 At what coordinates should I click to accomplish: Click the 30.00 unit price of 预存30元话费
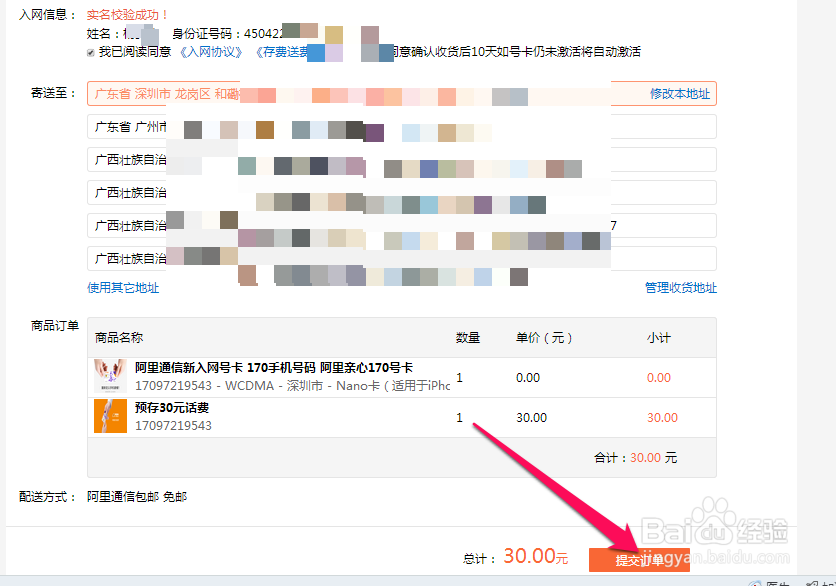coord(531,418)
